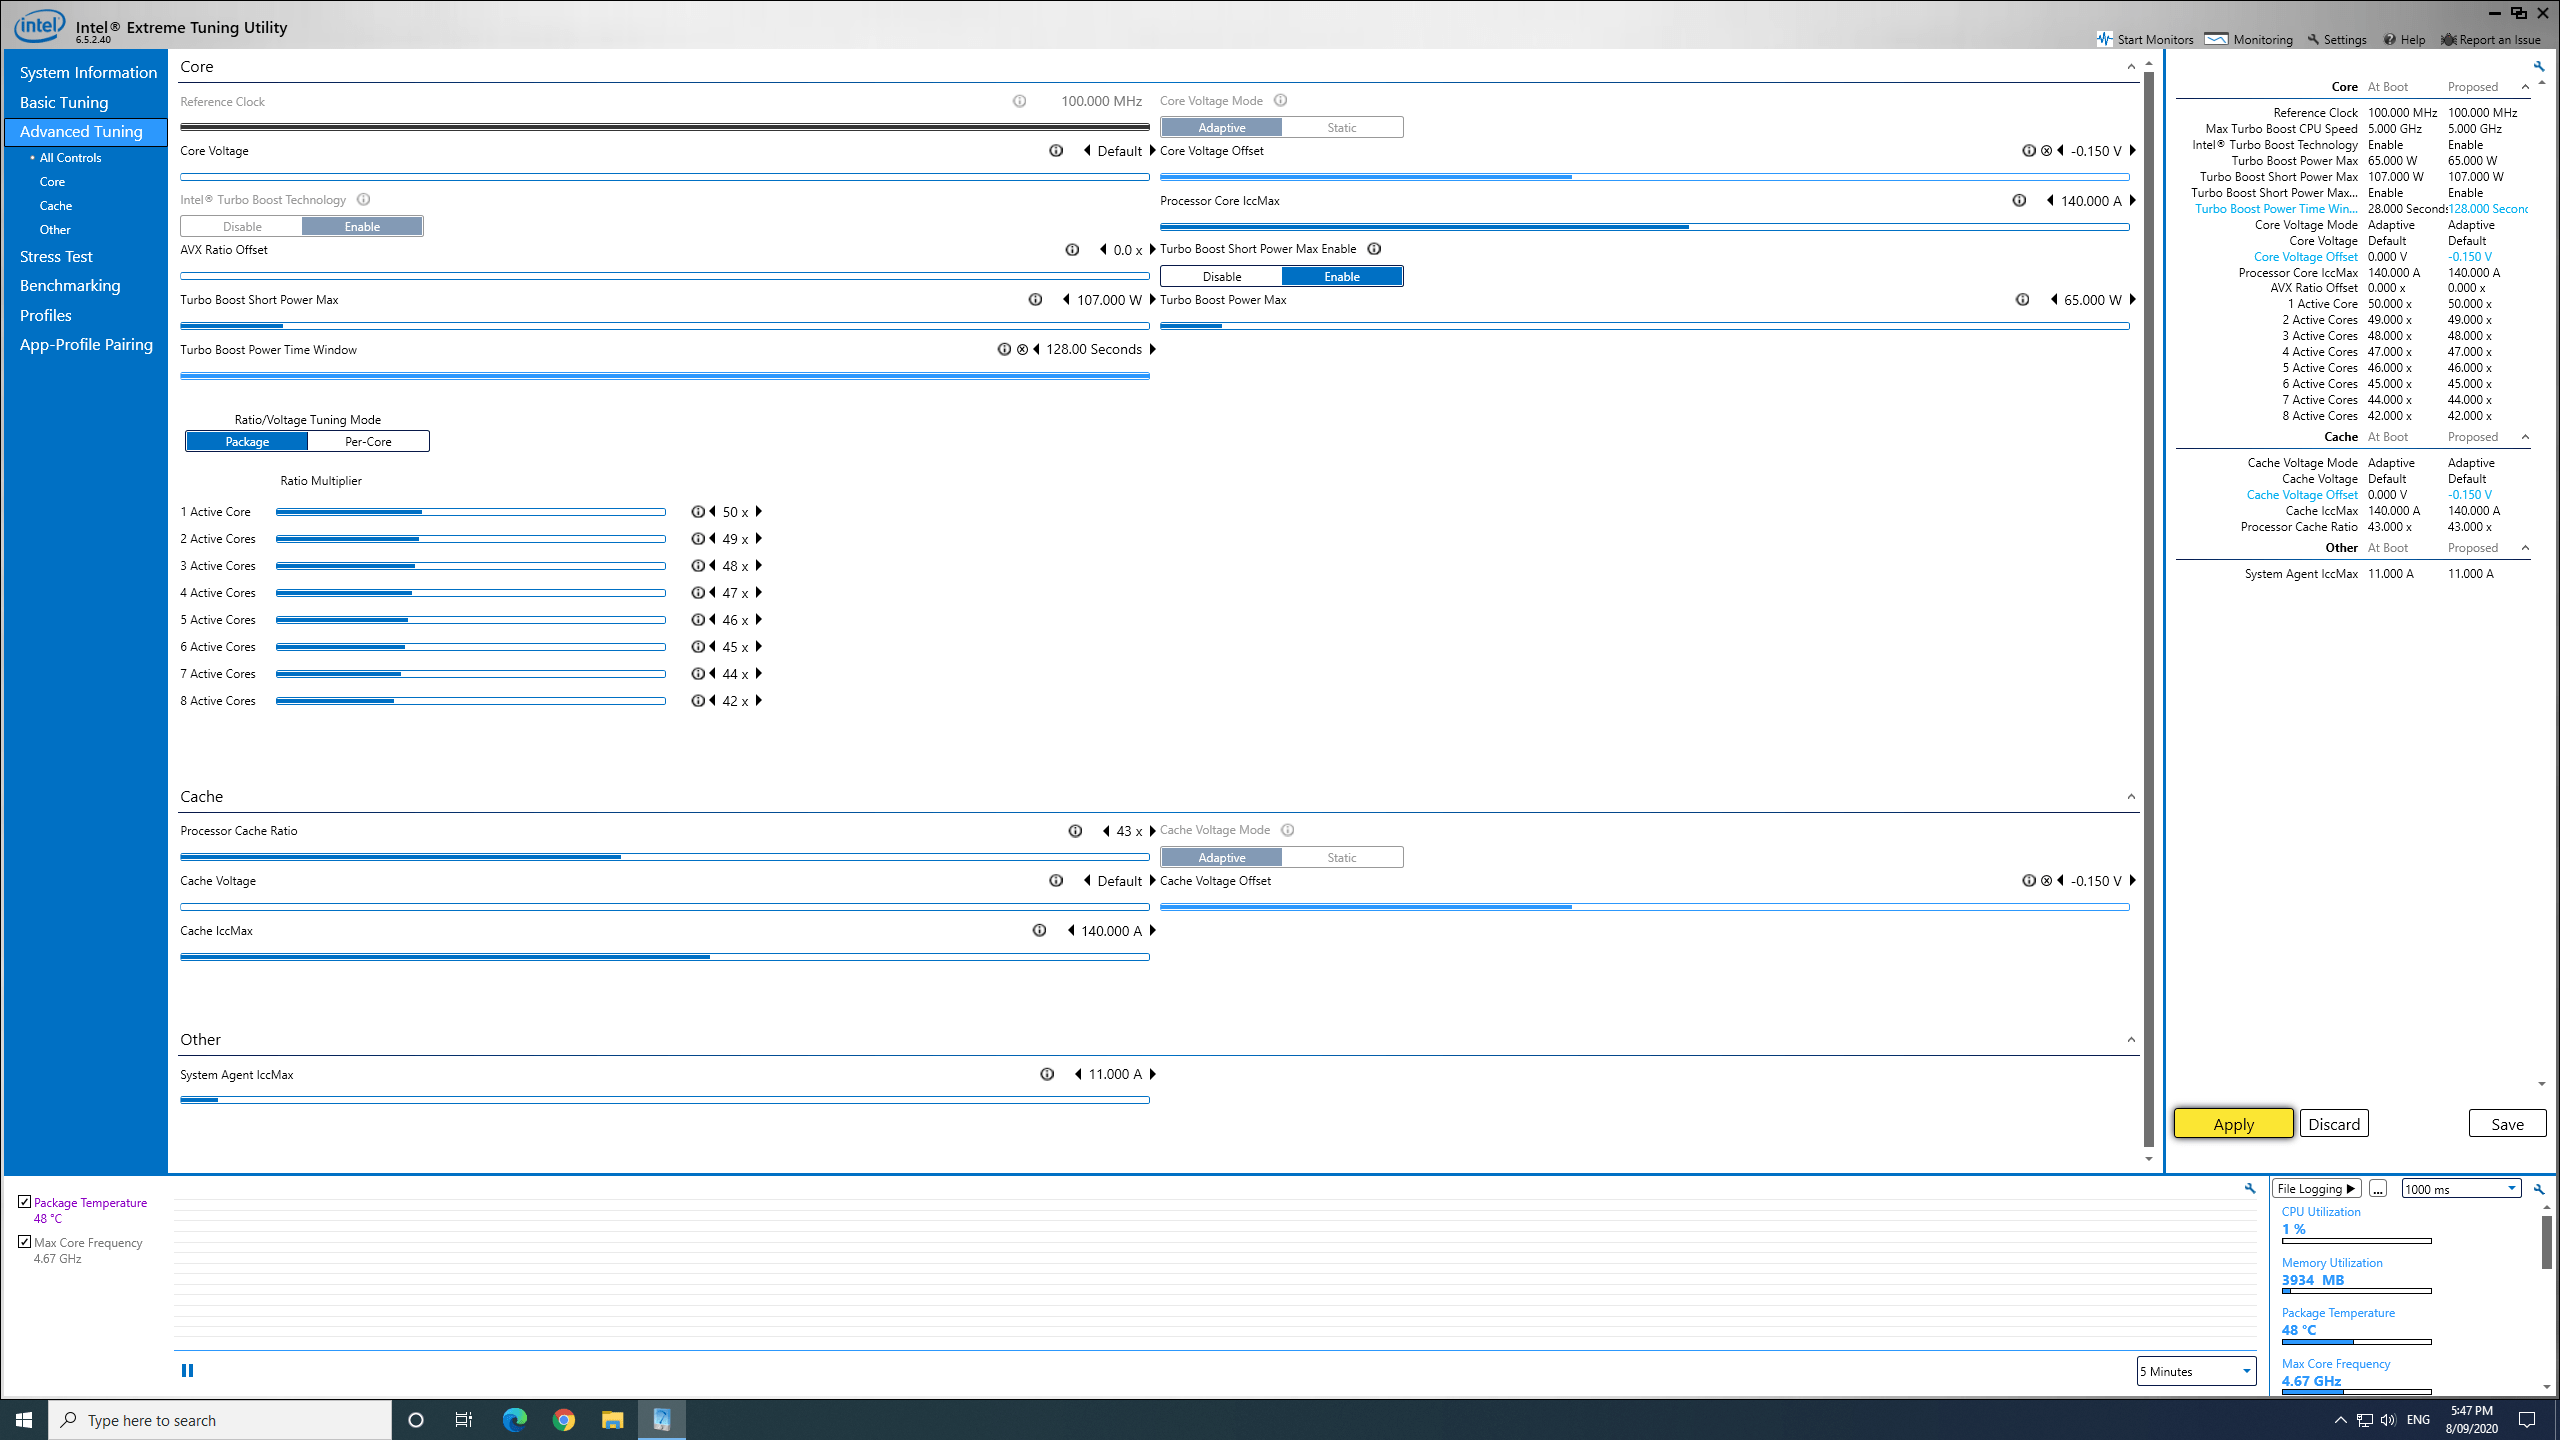The image size is (2560, 1440).
Task: Disable Intel Turbo Boost Technology
Action: [x=242, y=227]
